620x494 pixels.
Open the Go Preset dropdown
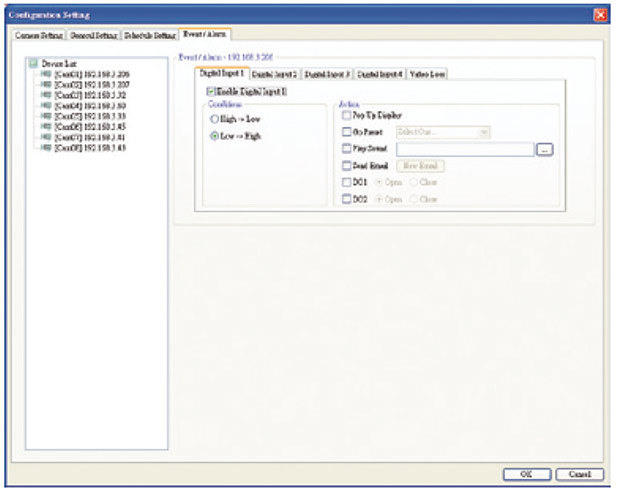(484, 132)
